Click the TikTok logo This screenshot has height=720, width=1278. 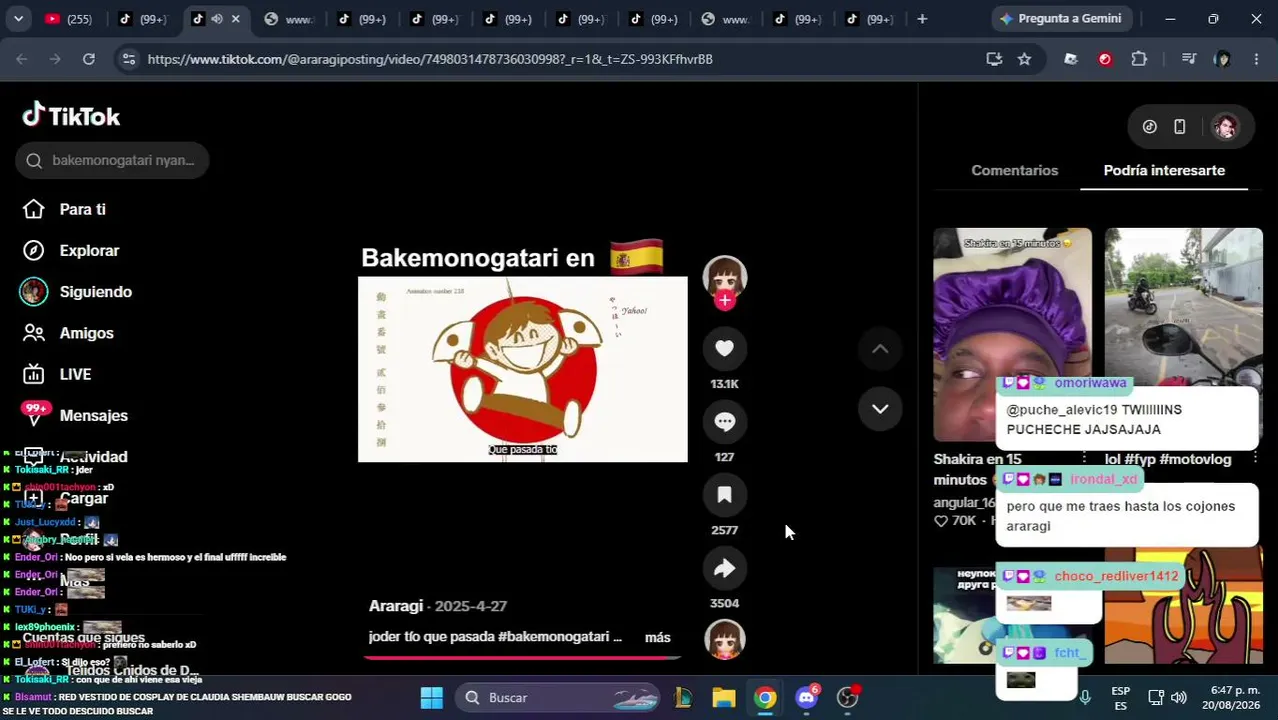point(71,116)
